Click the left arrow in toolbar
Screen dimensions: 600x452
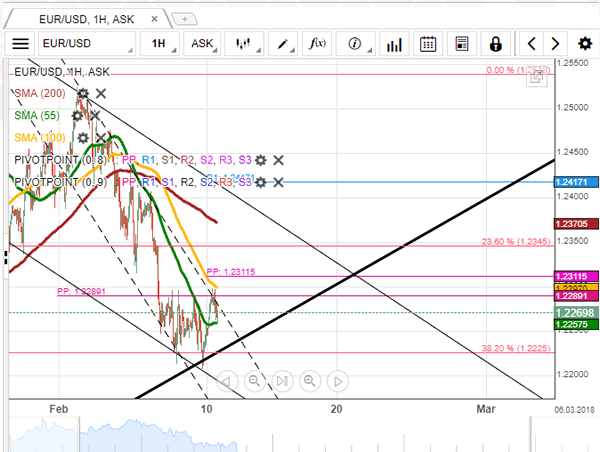531,44
